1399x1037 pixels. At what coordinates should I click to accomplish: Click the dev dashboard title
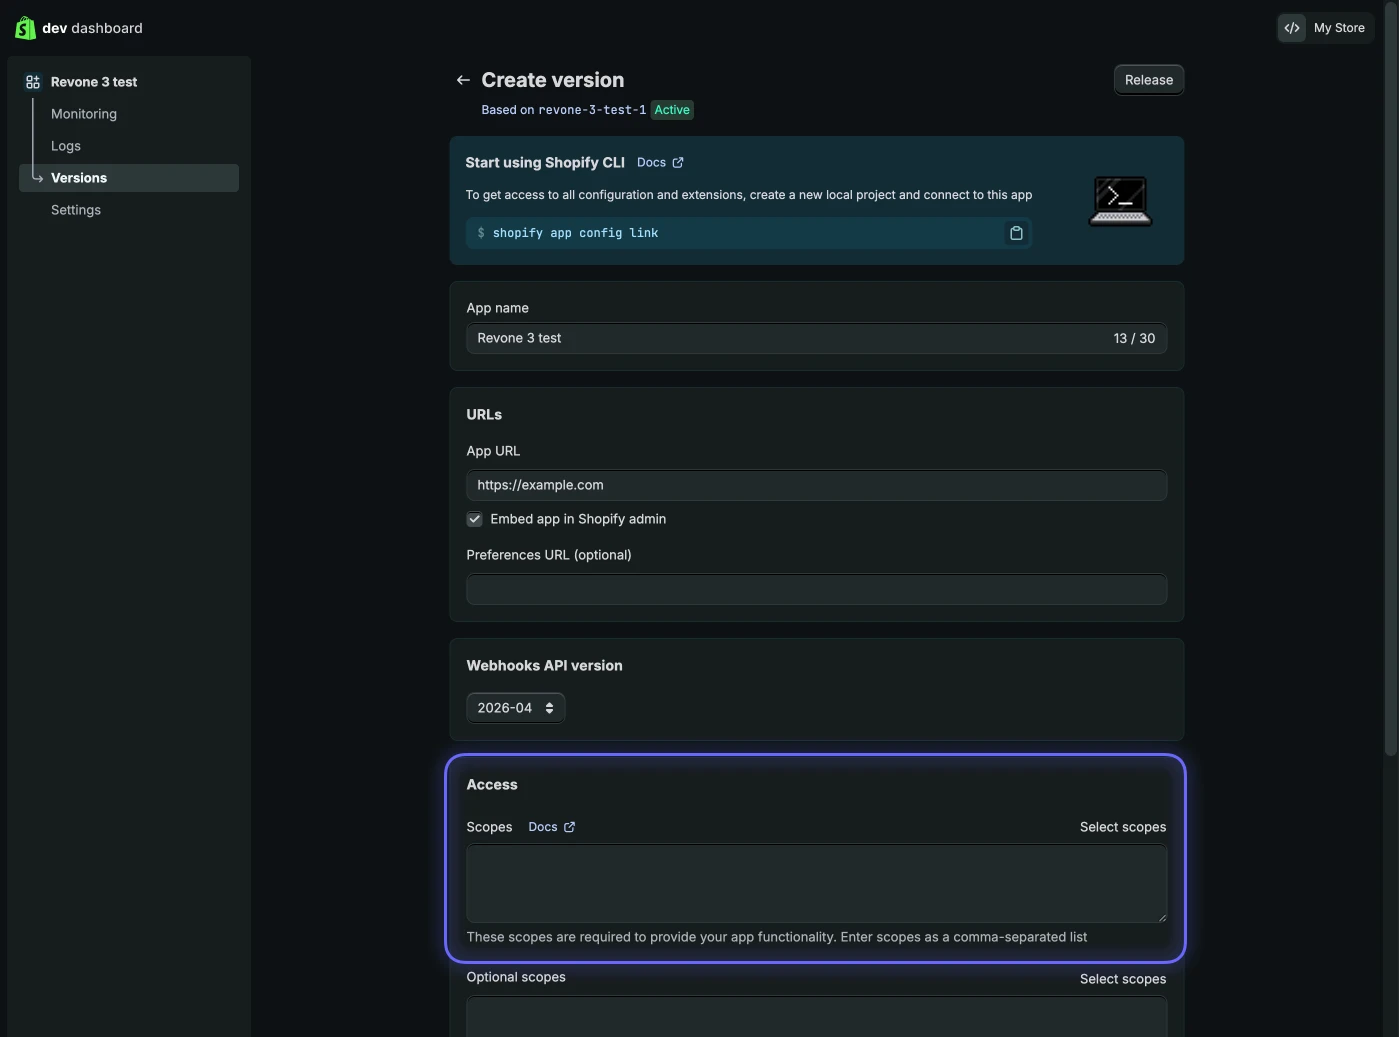(92, 28)
